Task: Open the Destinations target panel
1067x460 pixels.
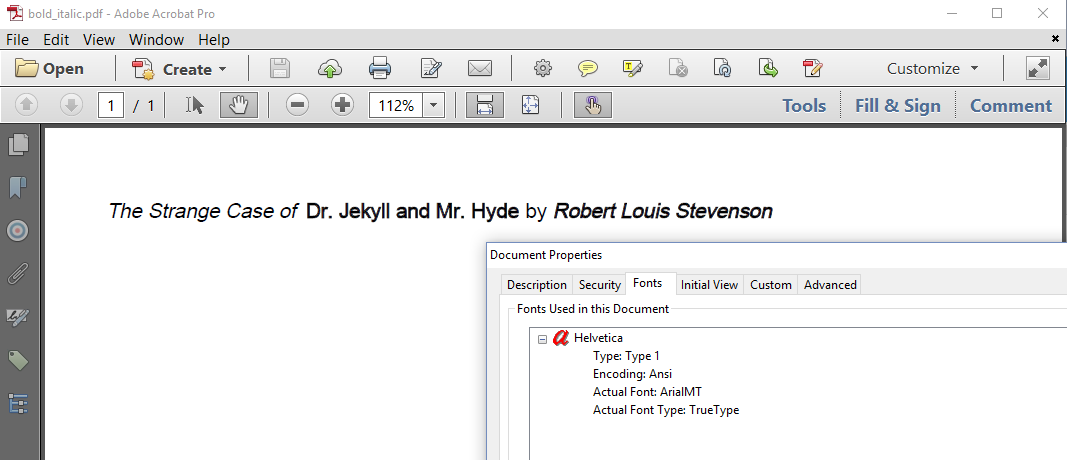Action: pos(18,231)
